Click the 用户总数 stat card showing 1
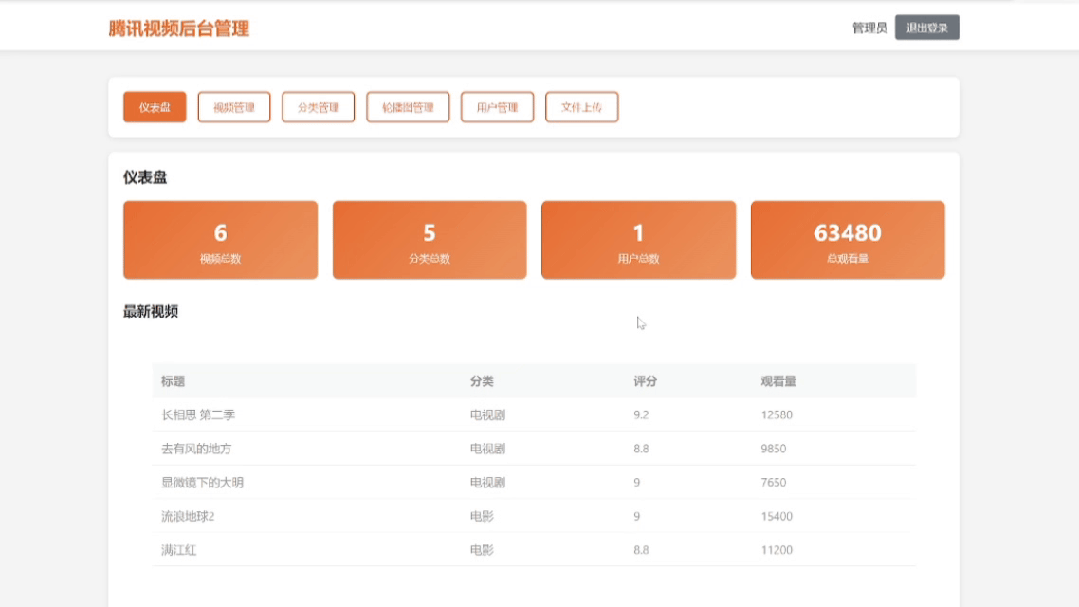The width and height of the screenshot is (1079, 607). [638, 240]
